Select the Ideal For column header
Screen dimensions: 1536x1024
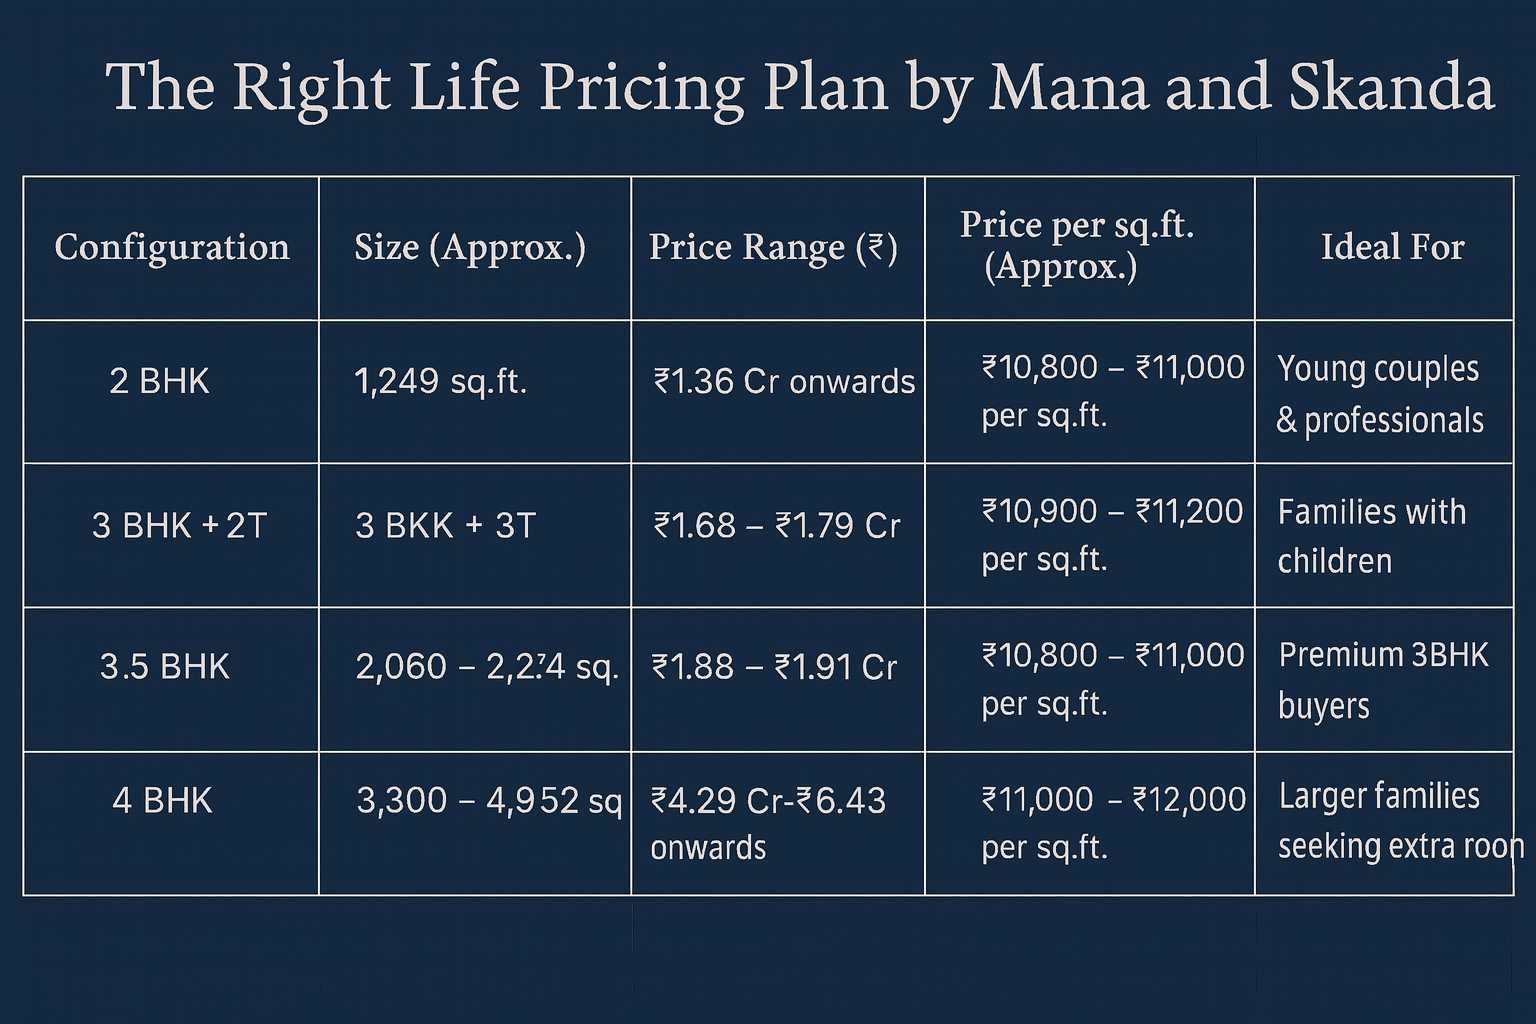(x=1392, y=247)
